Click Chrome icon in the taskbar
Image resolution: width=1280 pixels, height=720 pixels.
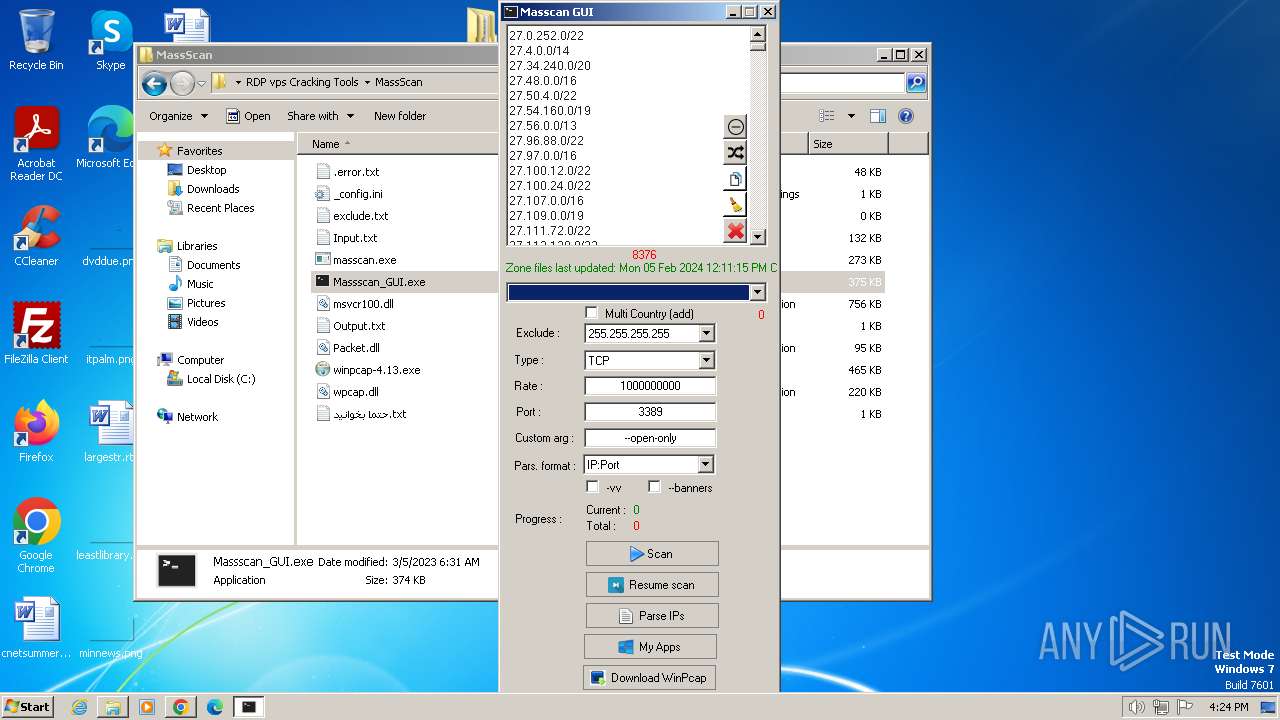tap(180, 707)
